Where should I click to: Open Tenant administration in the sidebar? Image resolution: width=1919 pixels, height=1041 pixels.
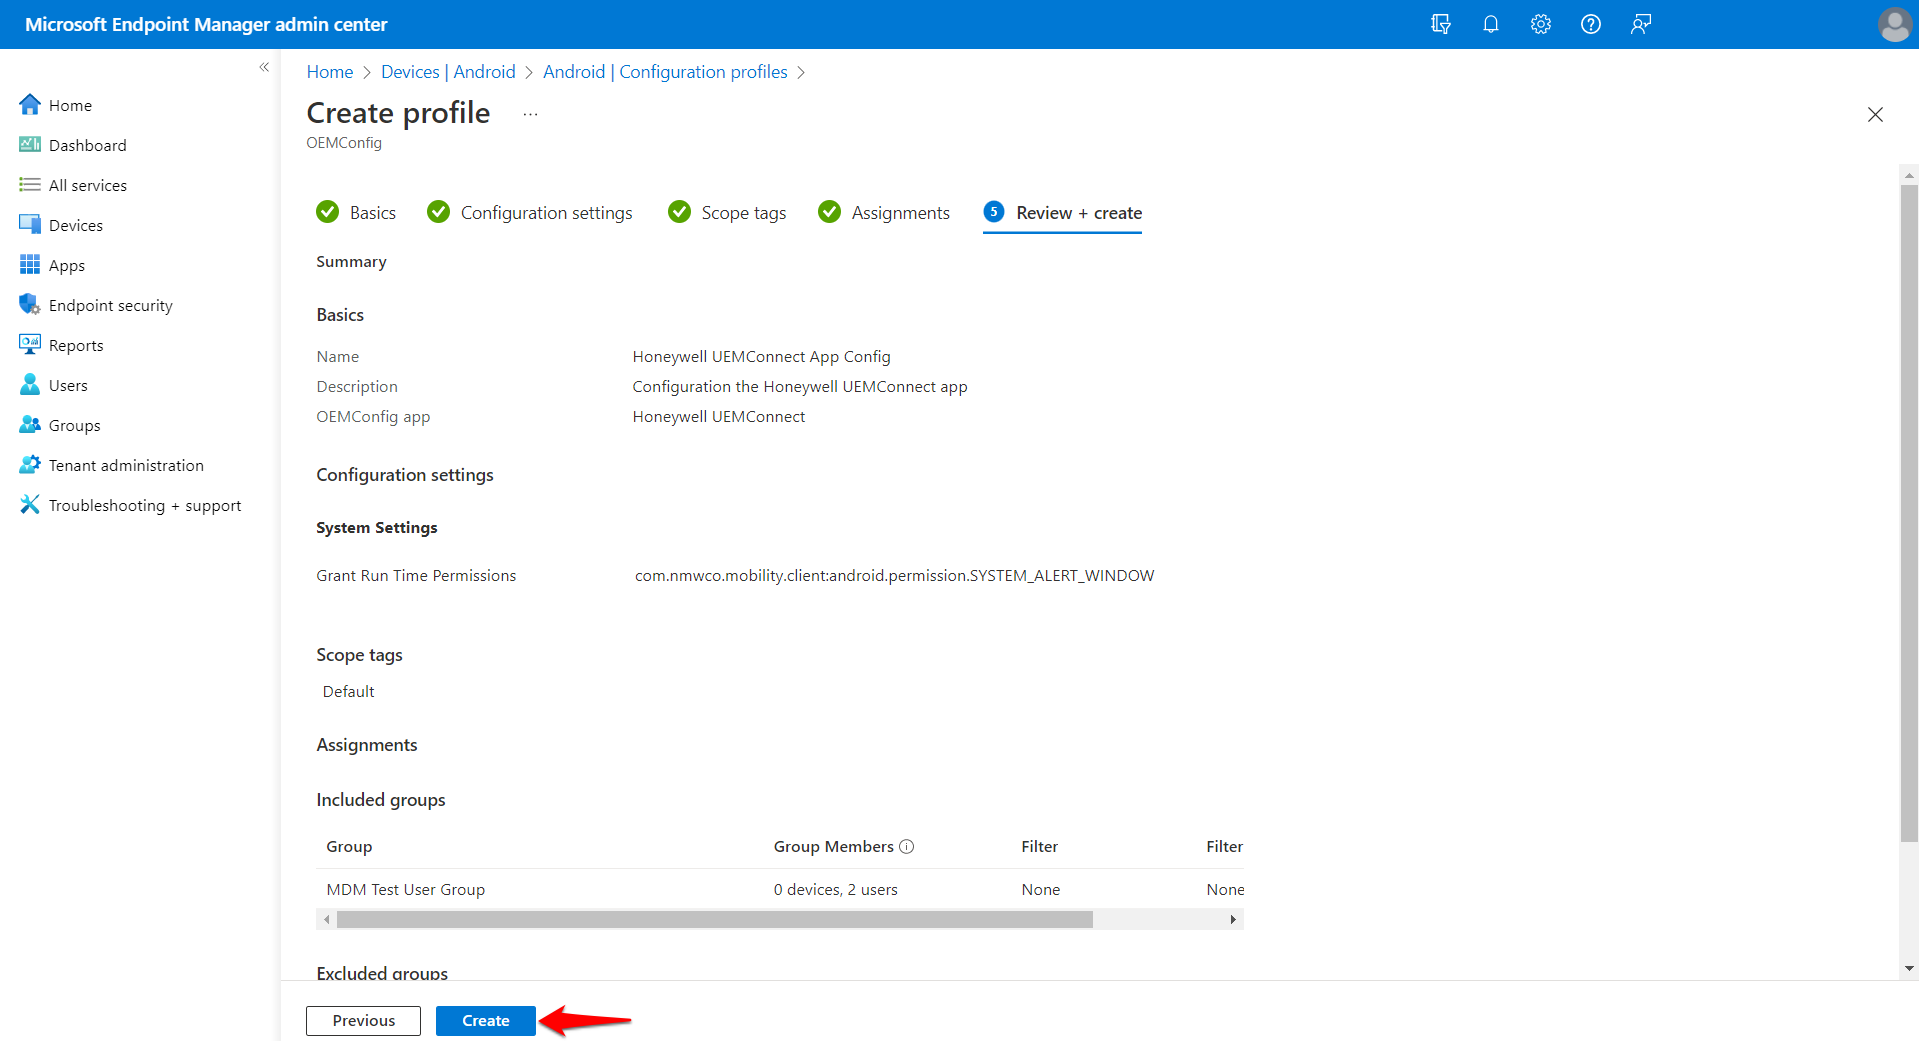point(126,465)
